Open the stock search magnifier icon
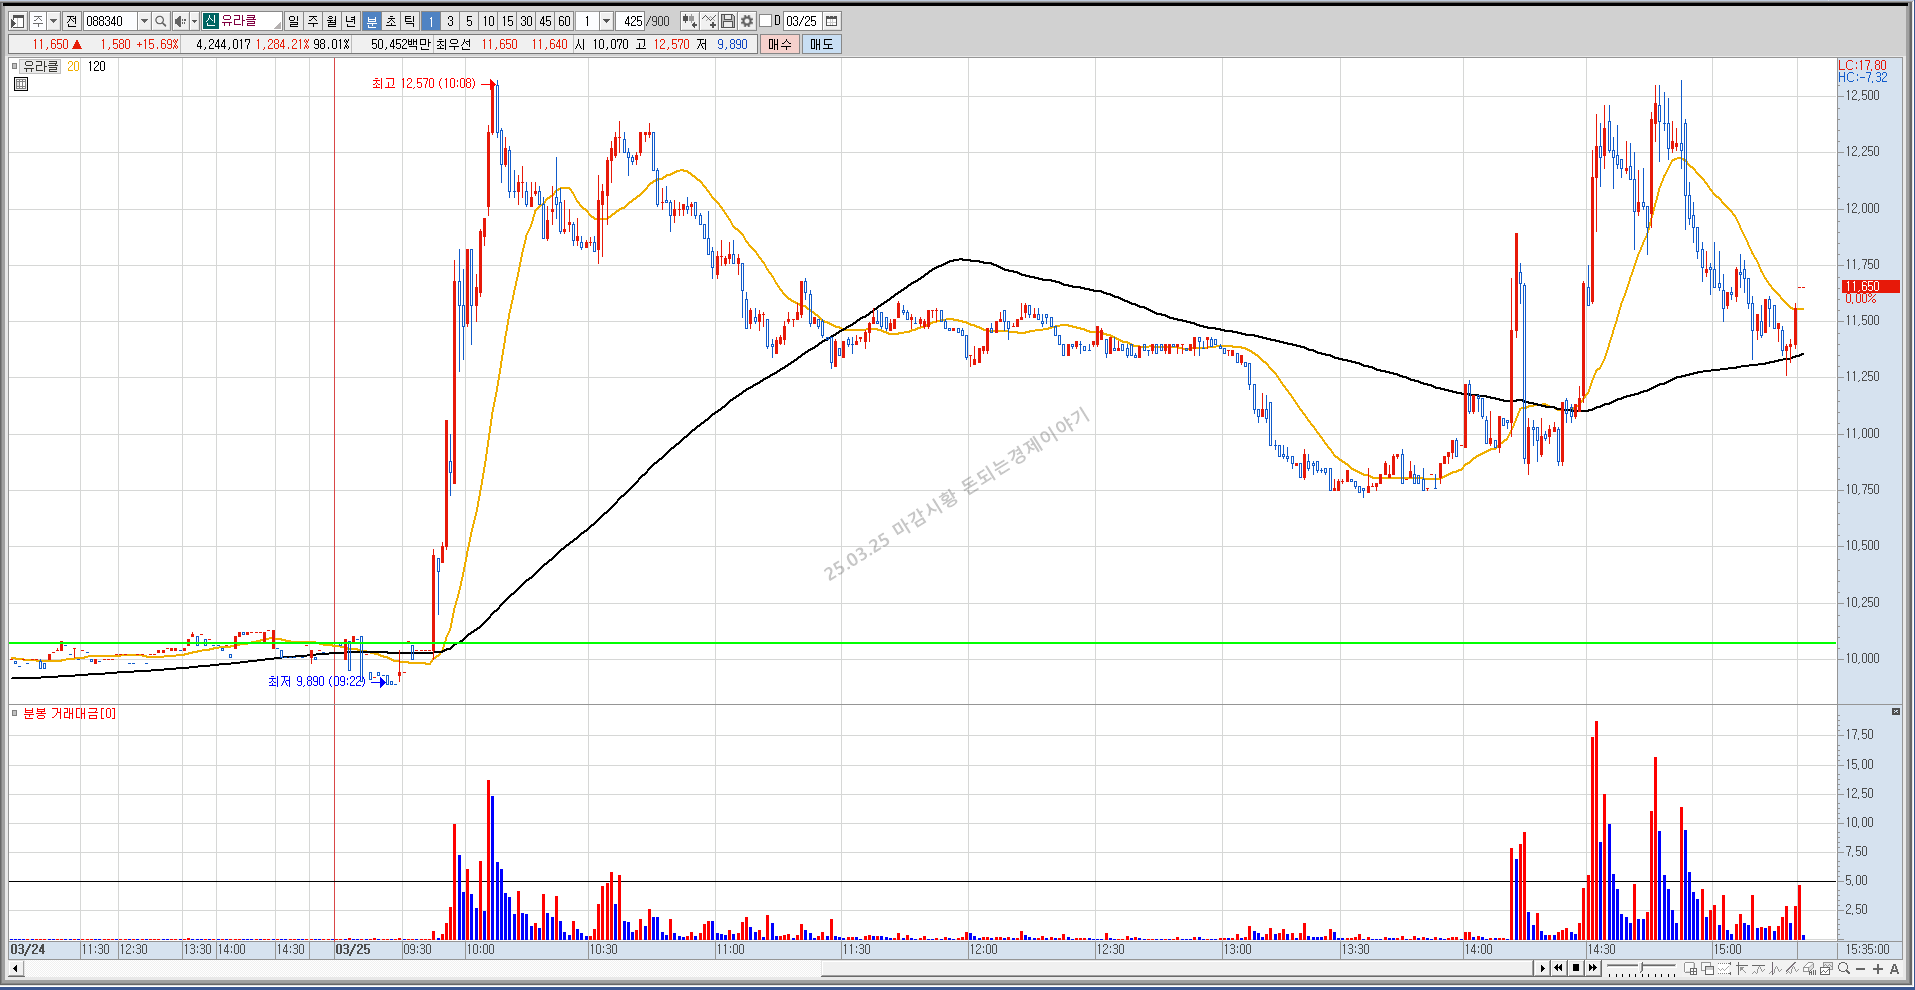1915x990 pixels. (x=161, y=21)
